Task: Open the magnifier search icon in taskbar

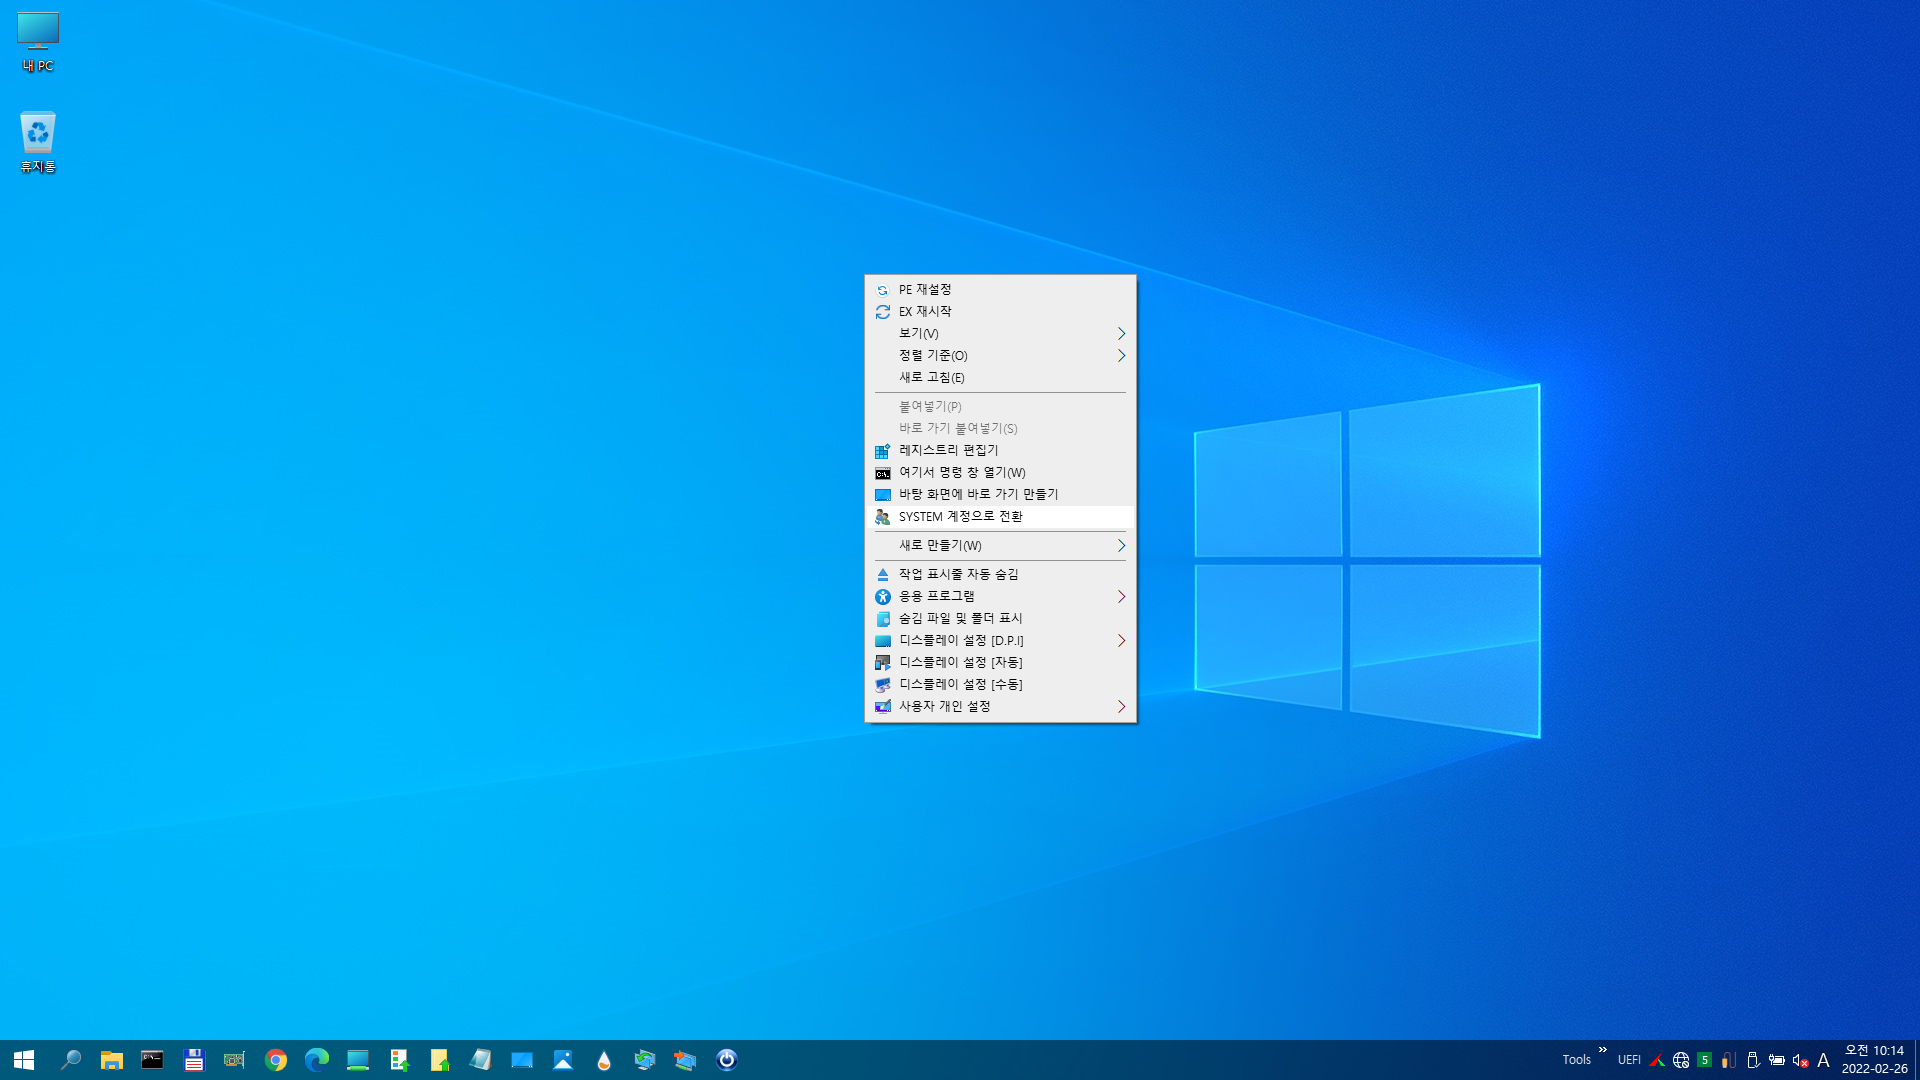Action: click(x=70, y=1060)
